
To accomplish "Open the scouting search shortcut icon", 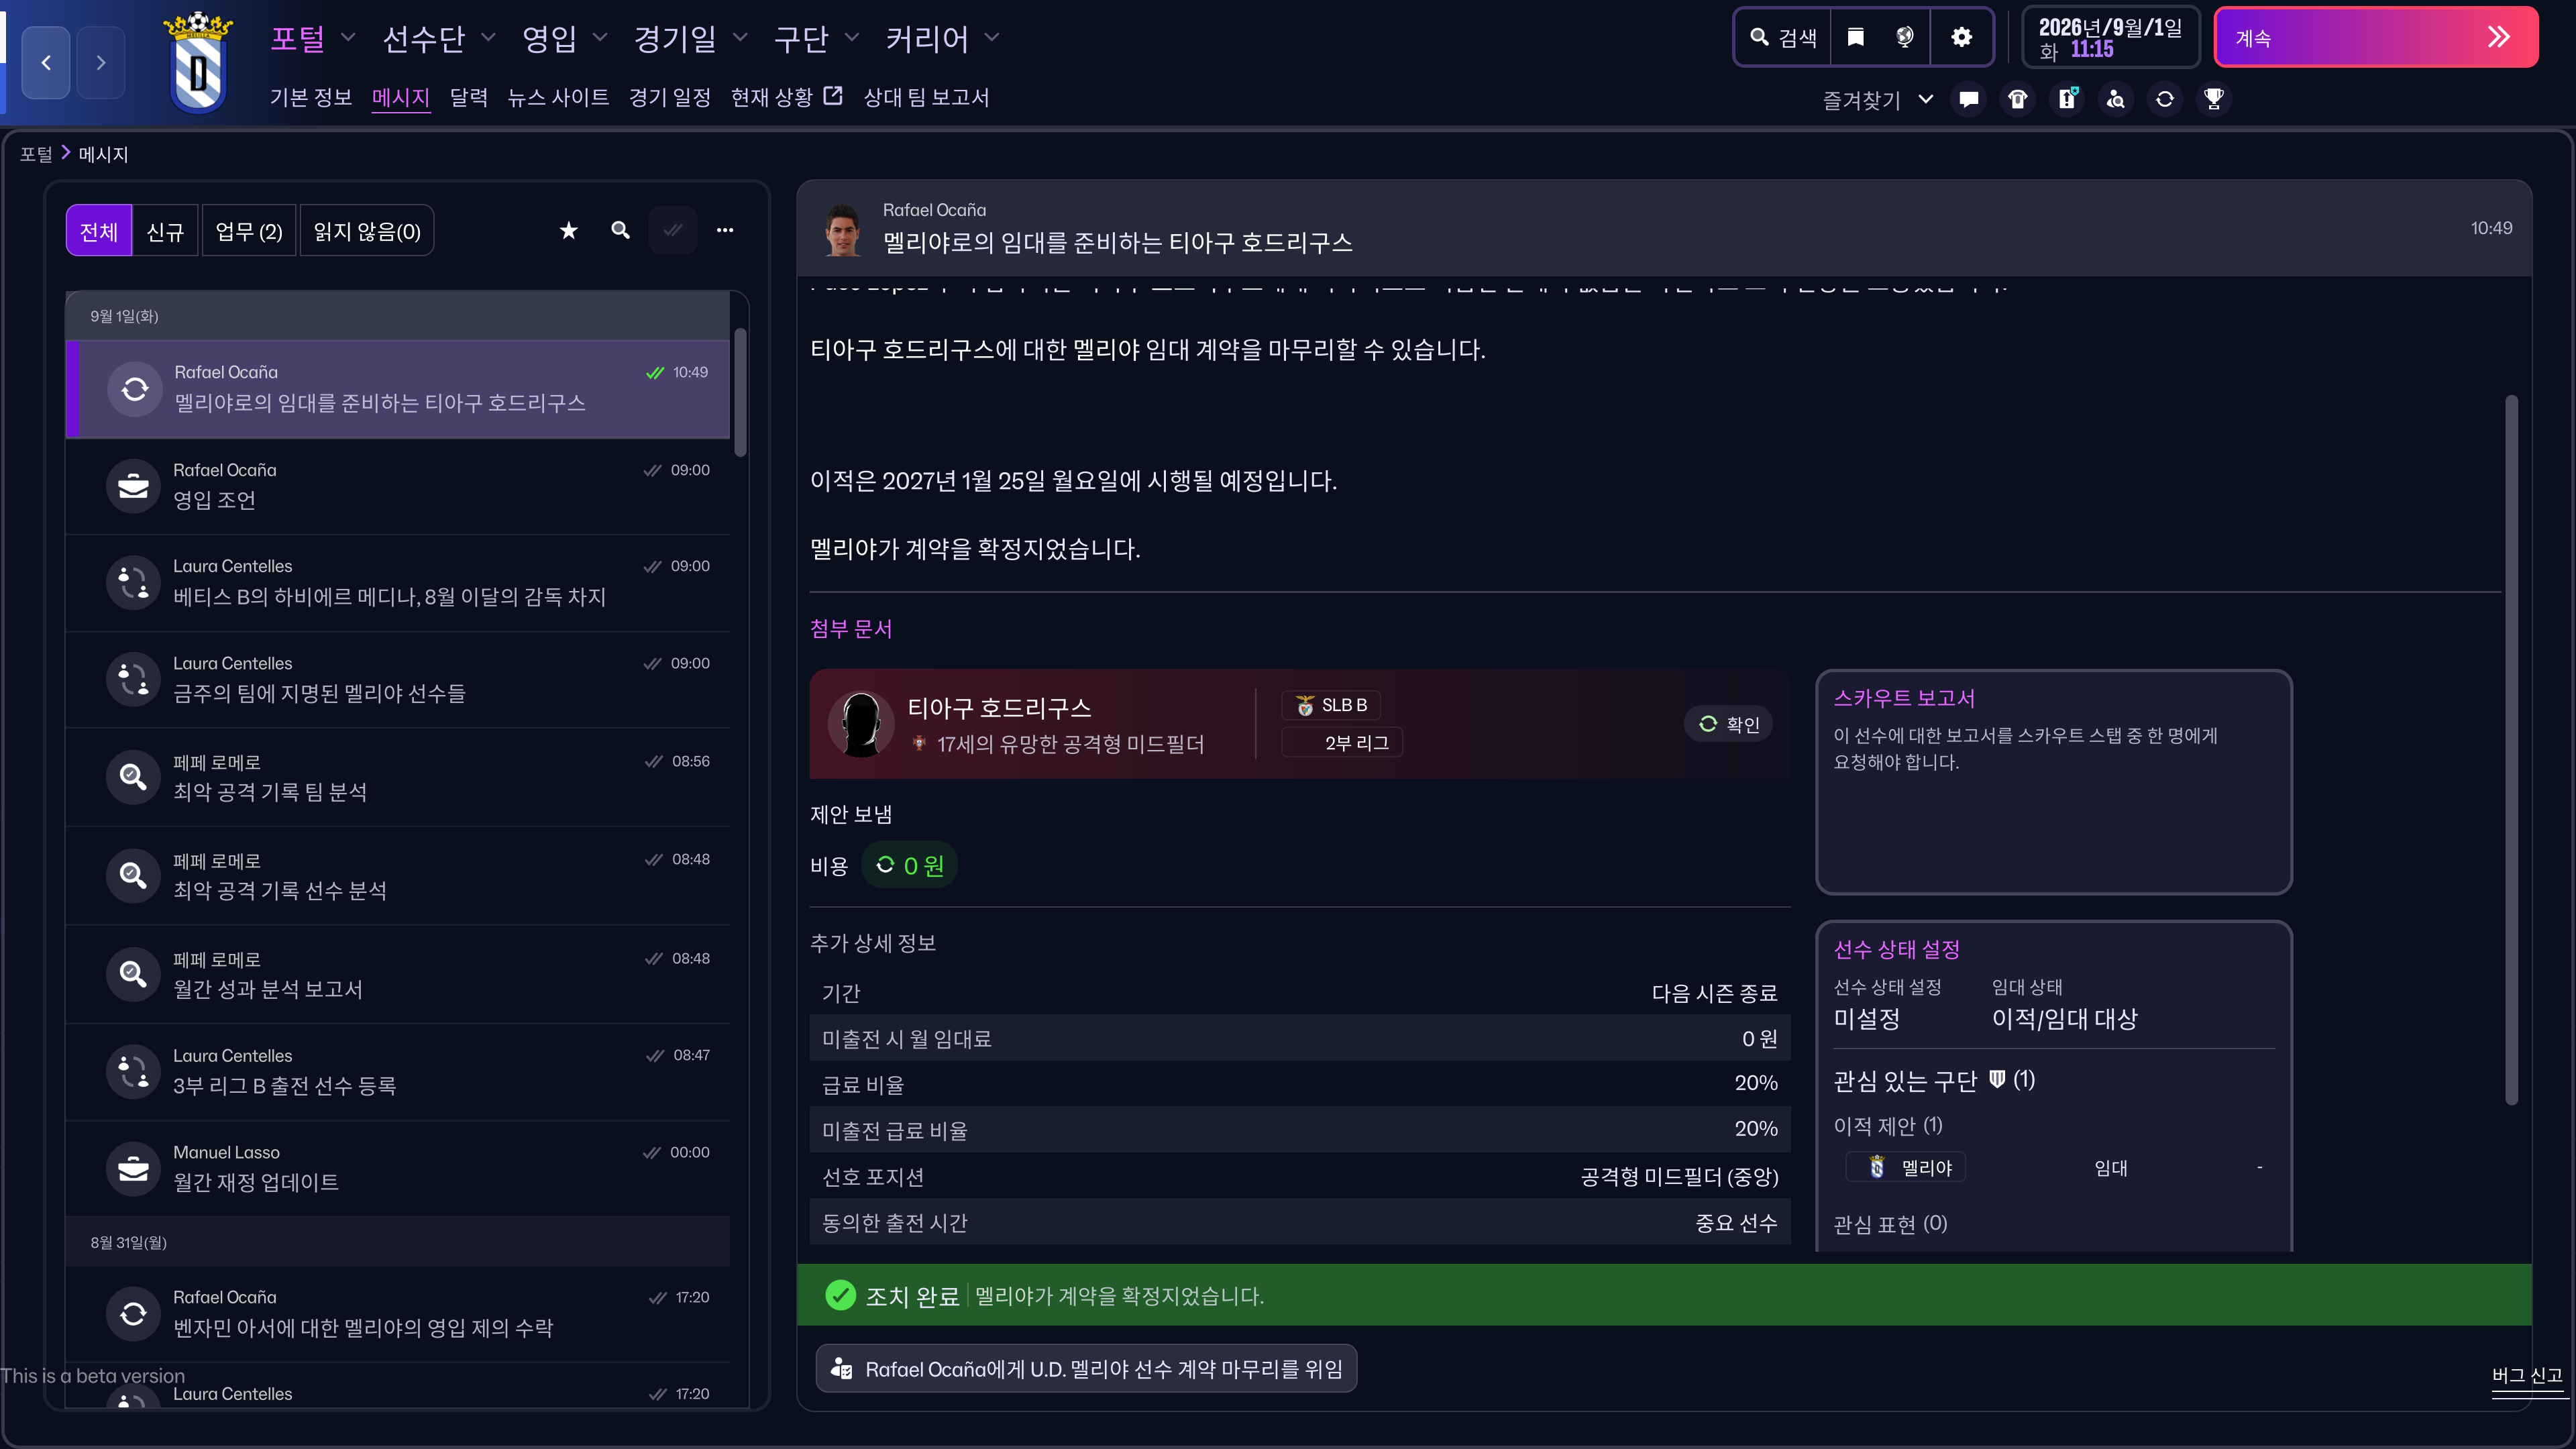I will click(2115, 99).
